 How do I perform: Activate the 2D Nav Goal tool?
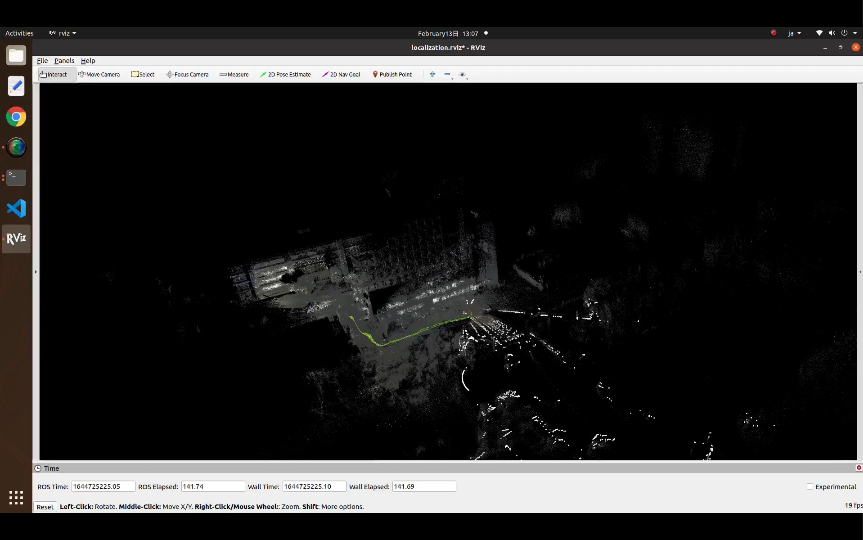(x=341, y=74)
